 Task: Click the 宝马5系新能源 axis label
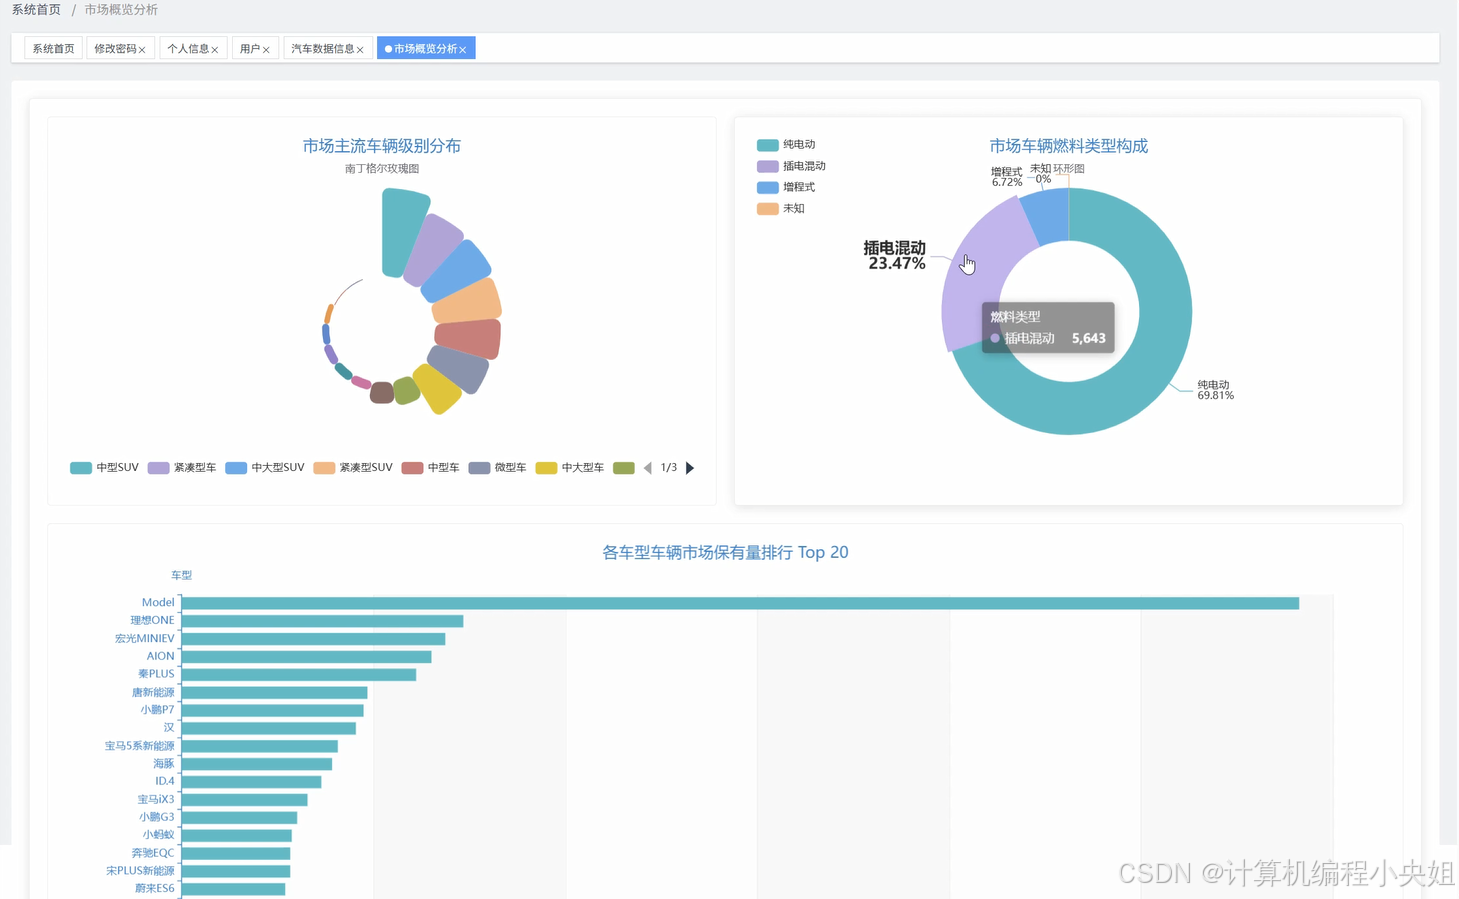pos(139,746)
